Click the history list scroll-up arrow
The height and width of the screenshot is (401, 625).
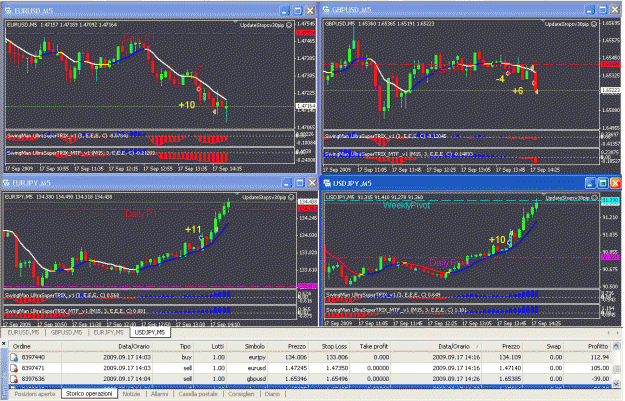point(616,346)
